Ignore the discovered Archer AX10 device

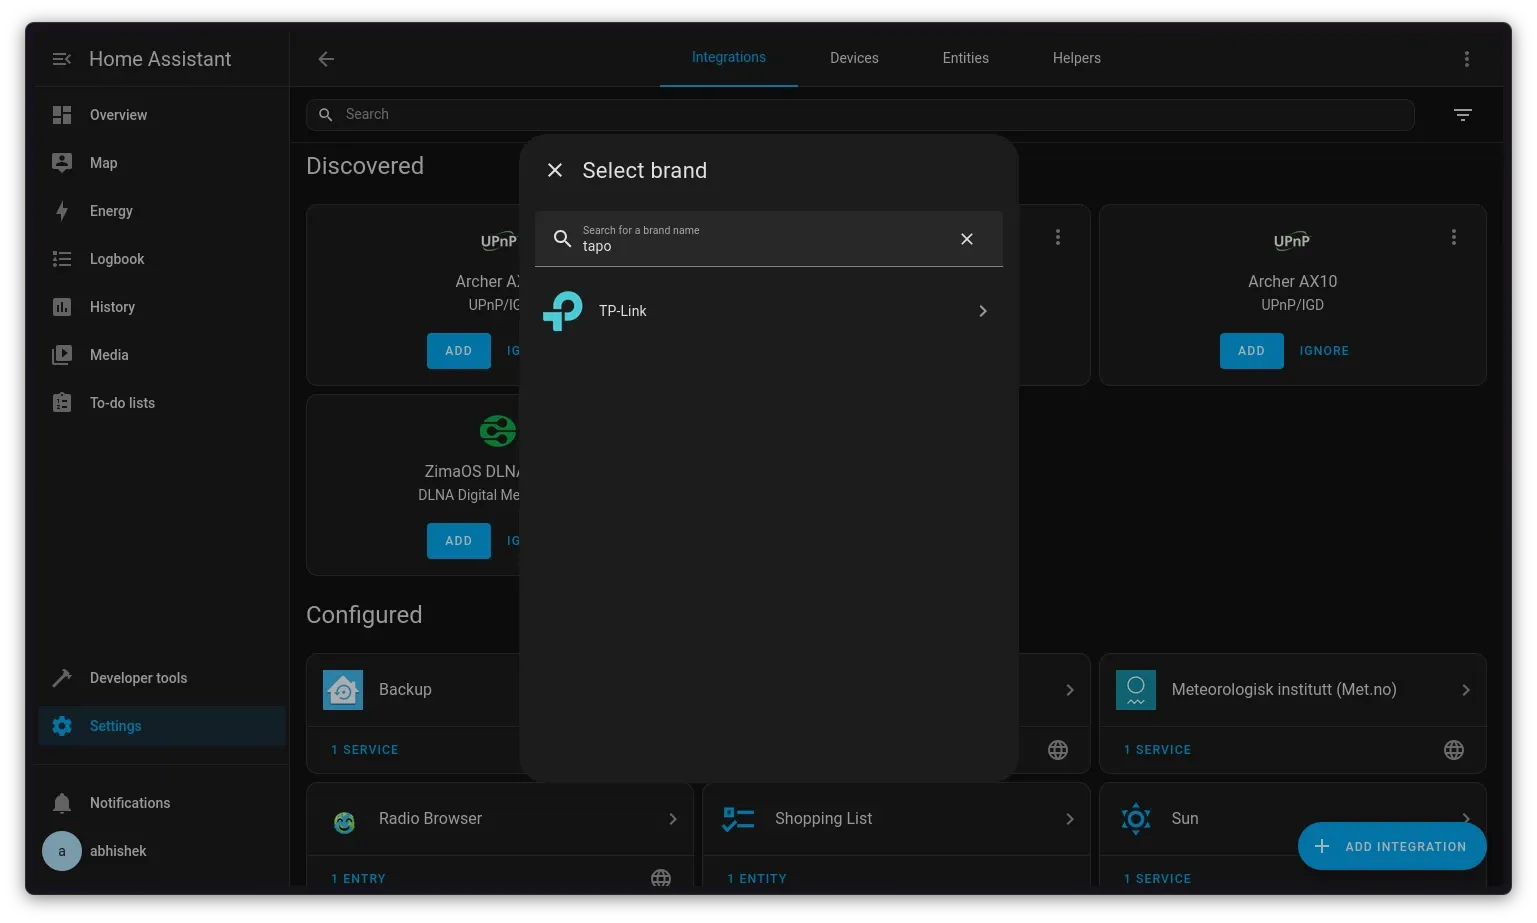[1323, 351]
